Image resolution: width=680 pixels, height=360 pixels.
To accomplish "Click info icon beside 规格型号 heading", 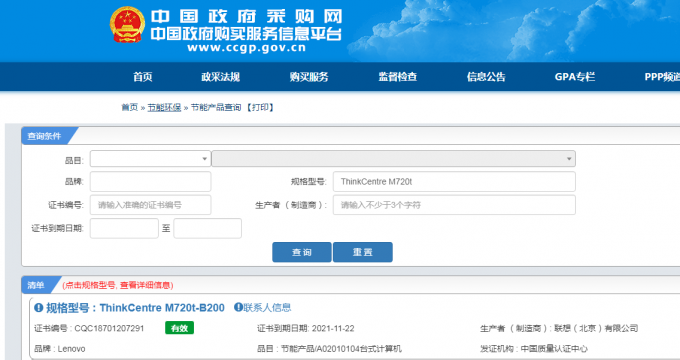I will coord(39,308).
